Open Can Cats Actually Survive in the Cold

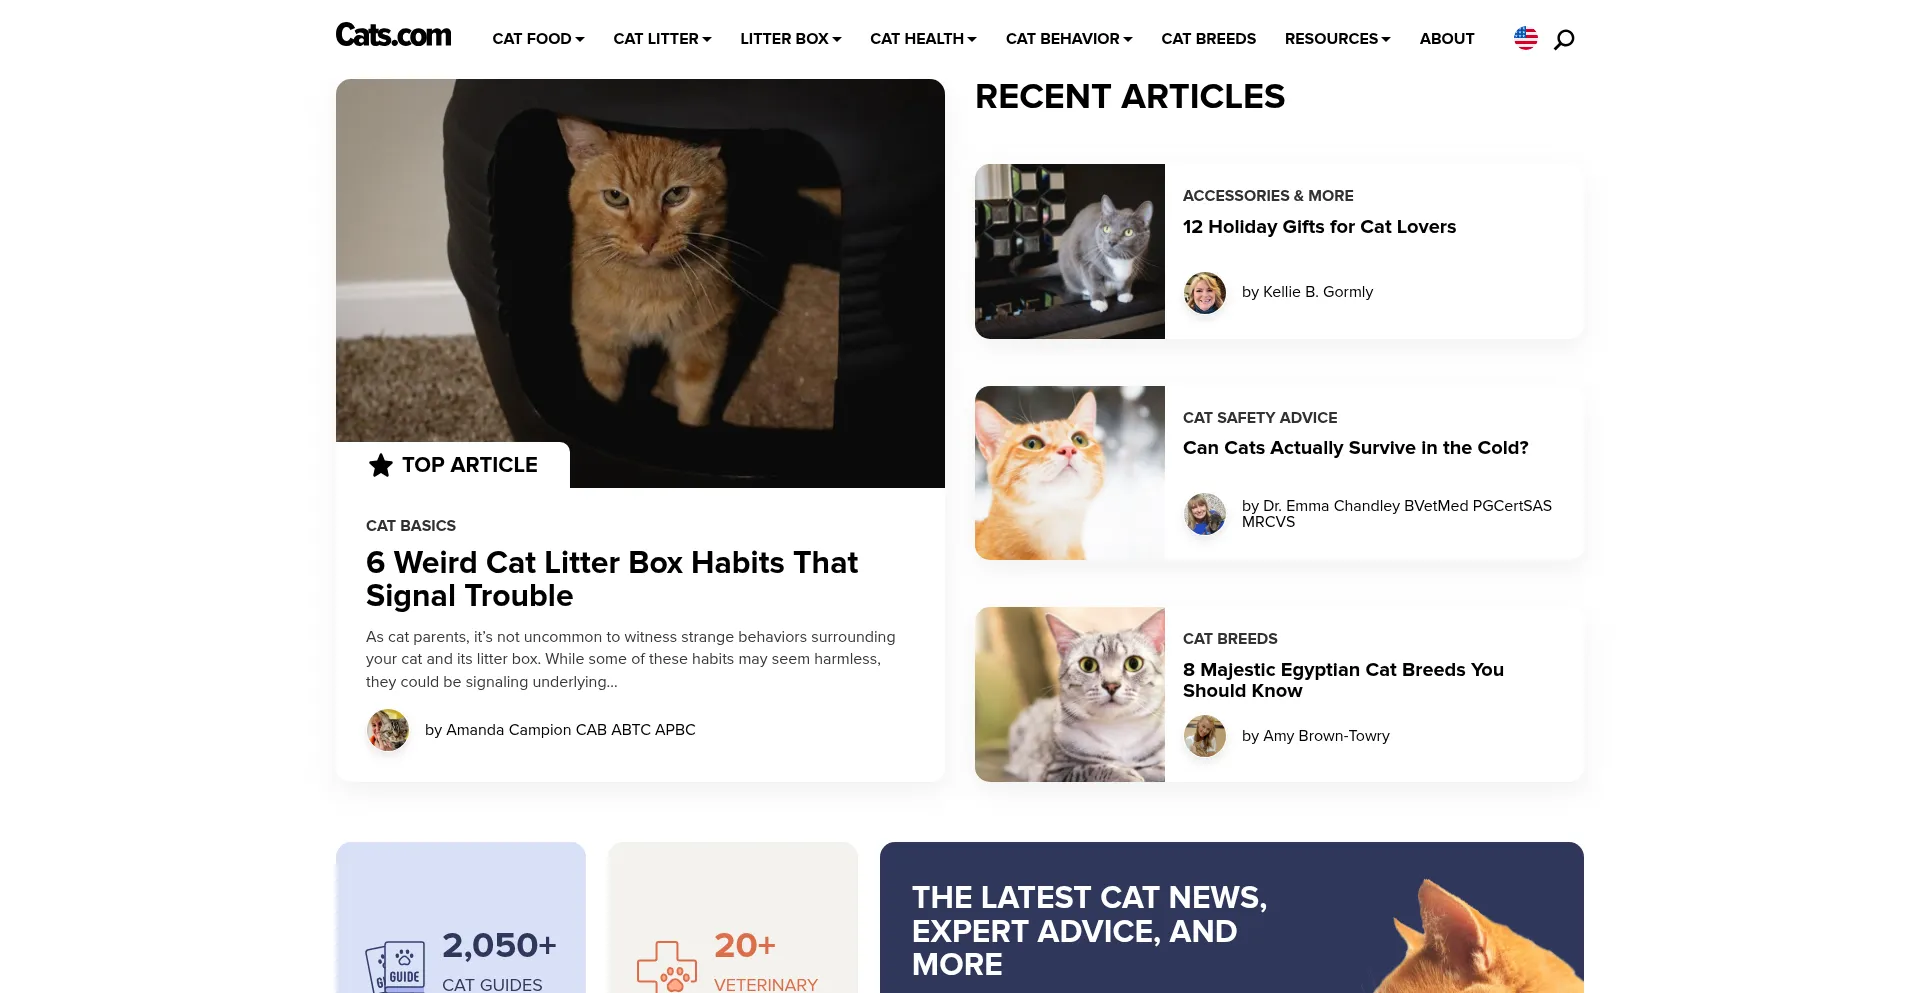(x=1355, y=448)
